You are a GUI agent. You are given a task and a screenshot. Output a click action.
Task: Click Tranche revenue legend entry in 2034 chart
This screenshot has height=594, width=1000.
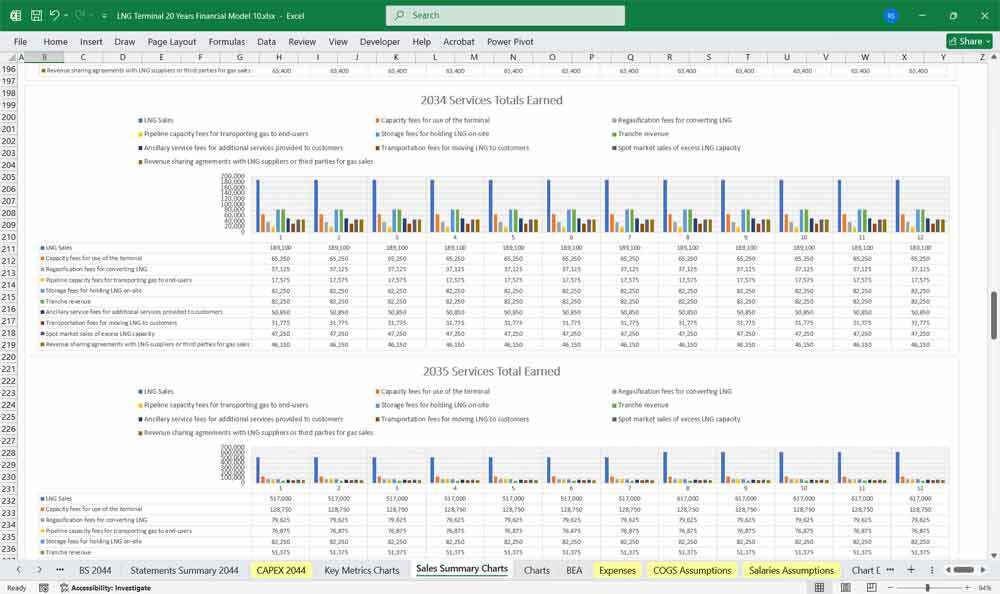click(640, 134)
